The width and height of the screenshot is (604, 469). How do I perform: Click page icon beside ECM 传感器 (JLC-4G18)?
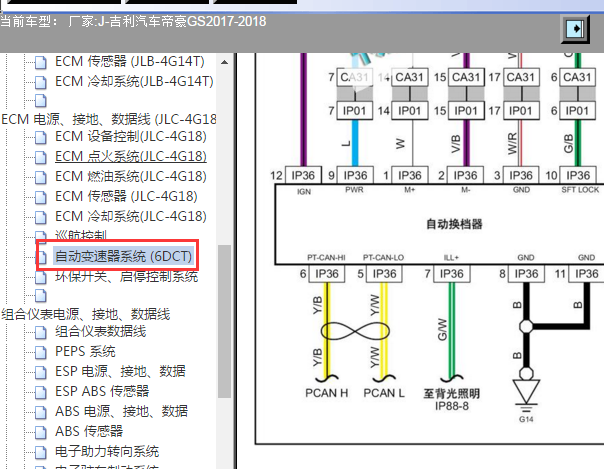point(40,197)
